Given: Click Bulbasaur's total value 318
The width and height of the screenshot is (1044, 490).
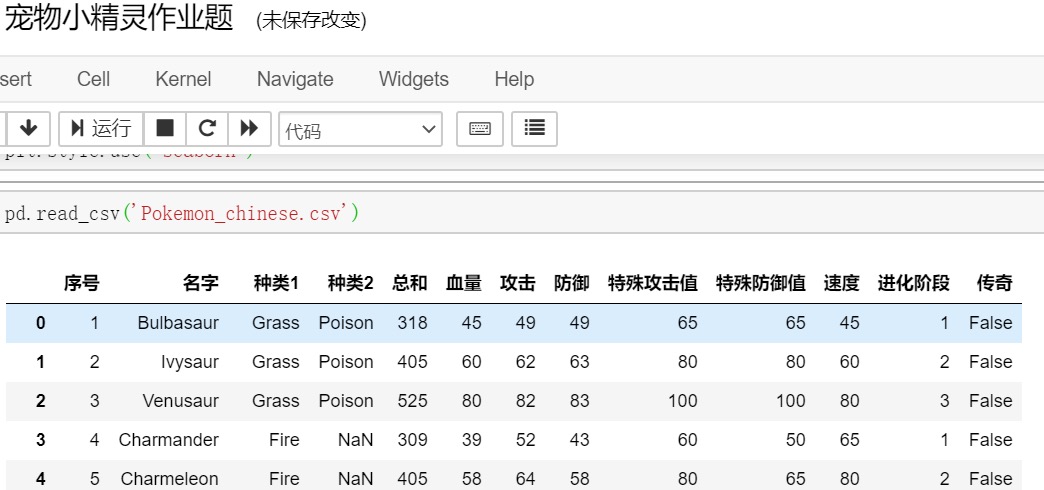Looking at the screenshot, I should click(412, 323).
